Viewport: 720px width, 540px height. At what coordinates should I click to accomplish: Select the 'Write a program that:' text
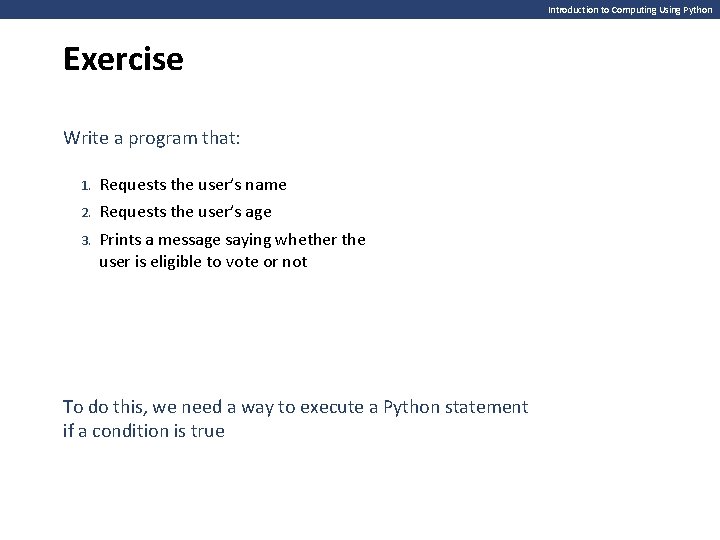[x=152, y=138]
